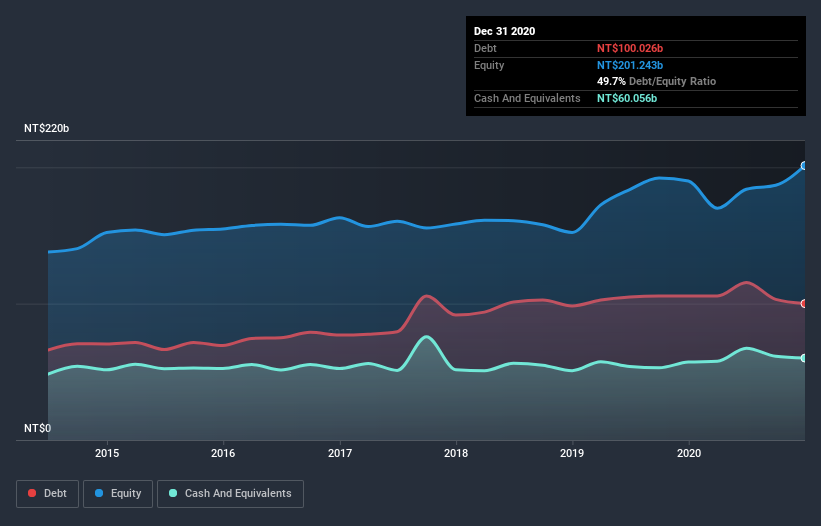Click the NT$60.056b cash value
This screenshot has width=821, height=526.
click(x=627, y=98)
